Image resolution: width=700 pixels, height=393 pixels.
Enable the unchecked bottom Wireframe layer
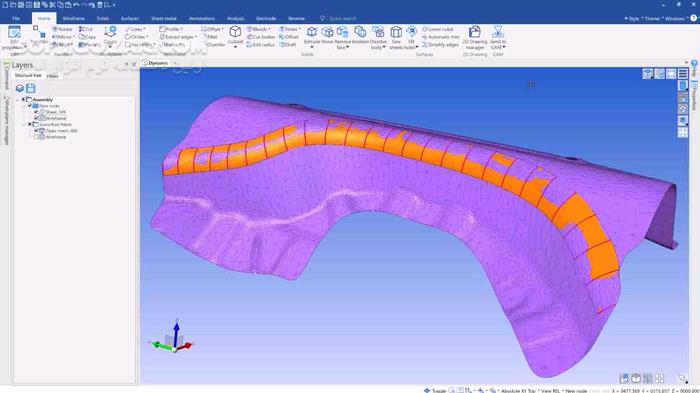coord(36,137)
